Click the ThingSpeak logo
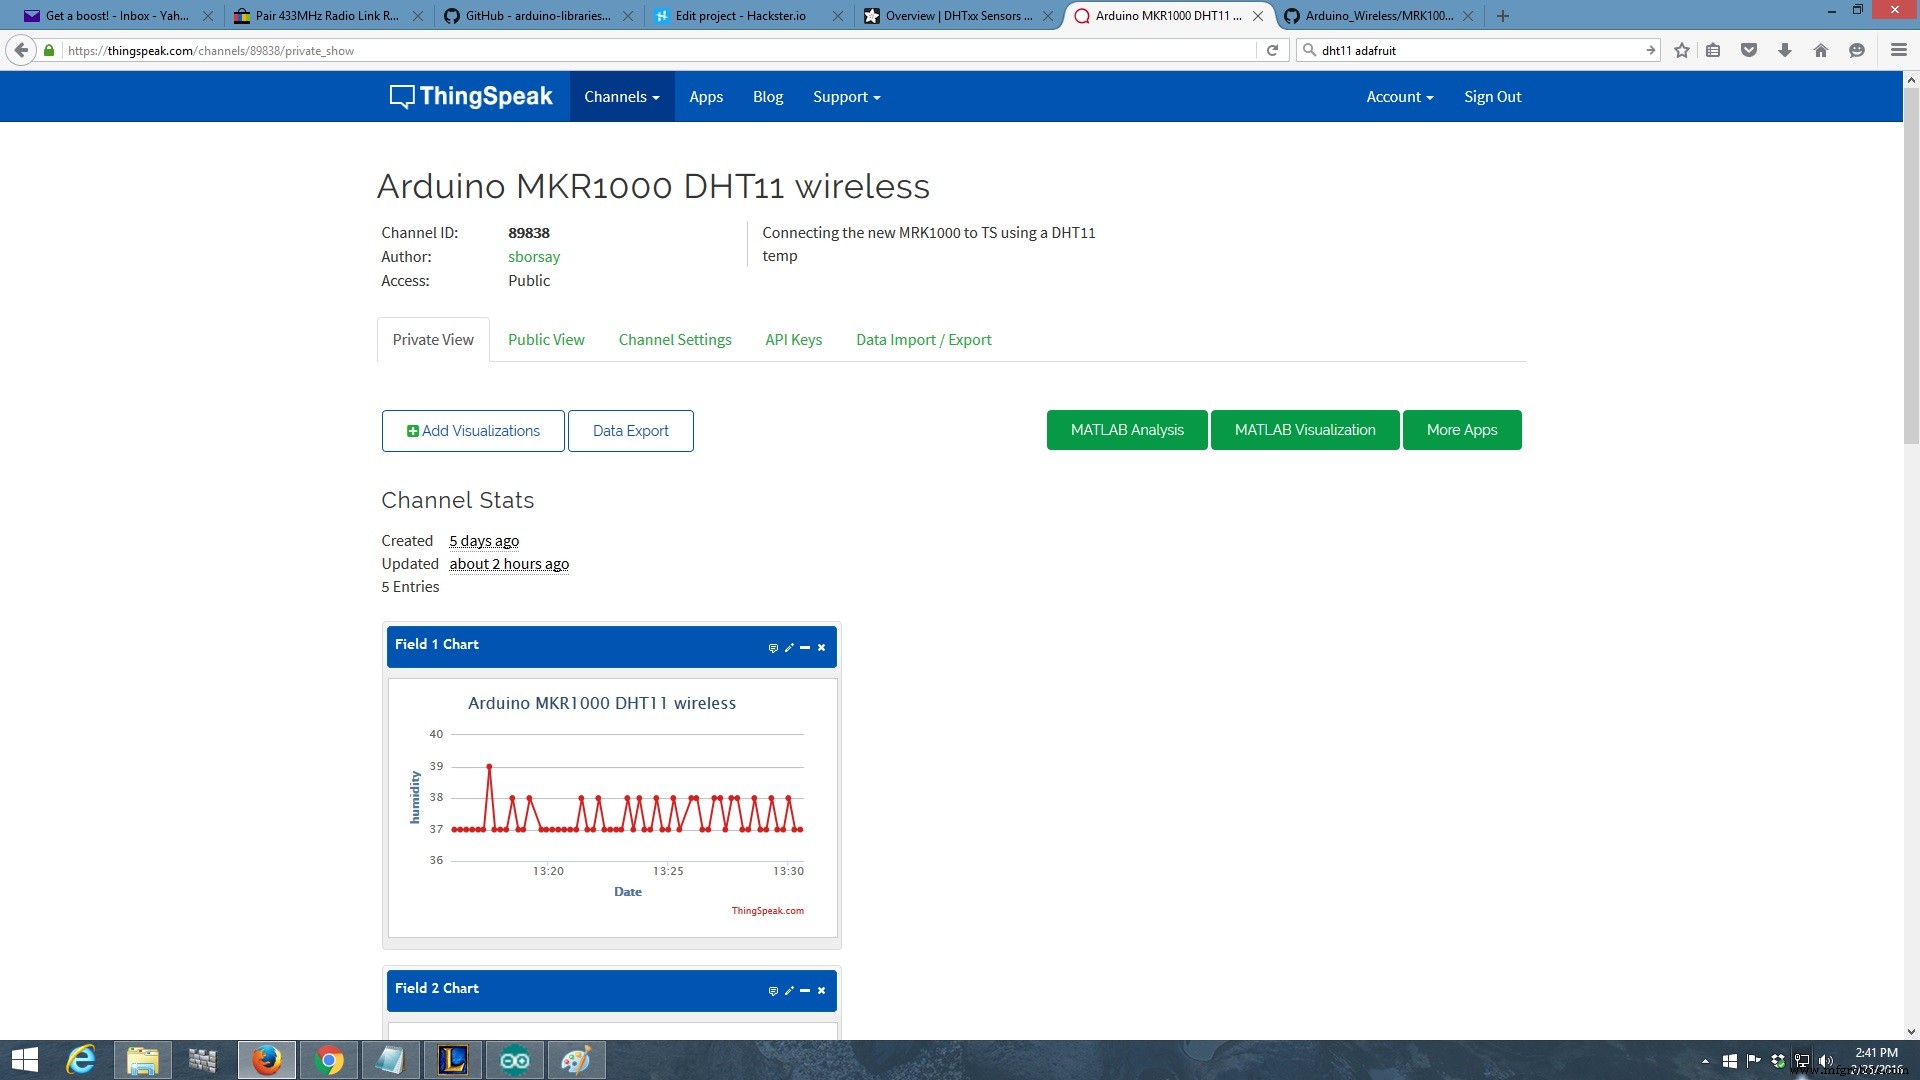This screenshot has width=1920, height=1080. [x=470, y=96]
